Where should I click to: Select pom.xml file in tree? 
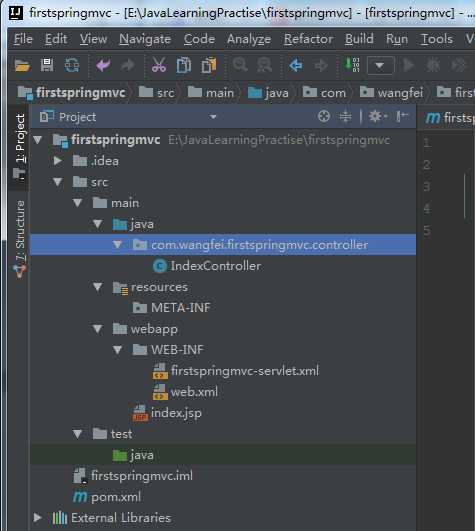click(107, 497)
